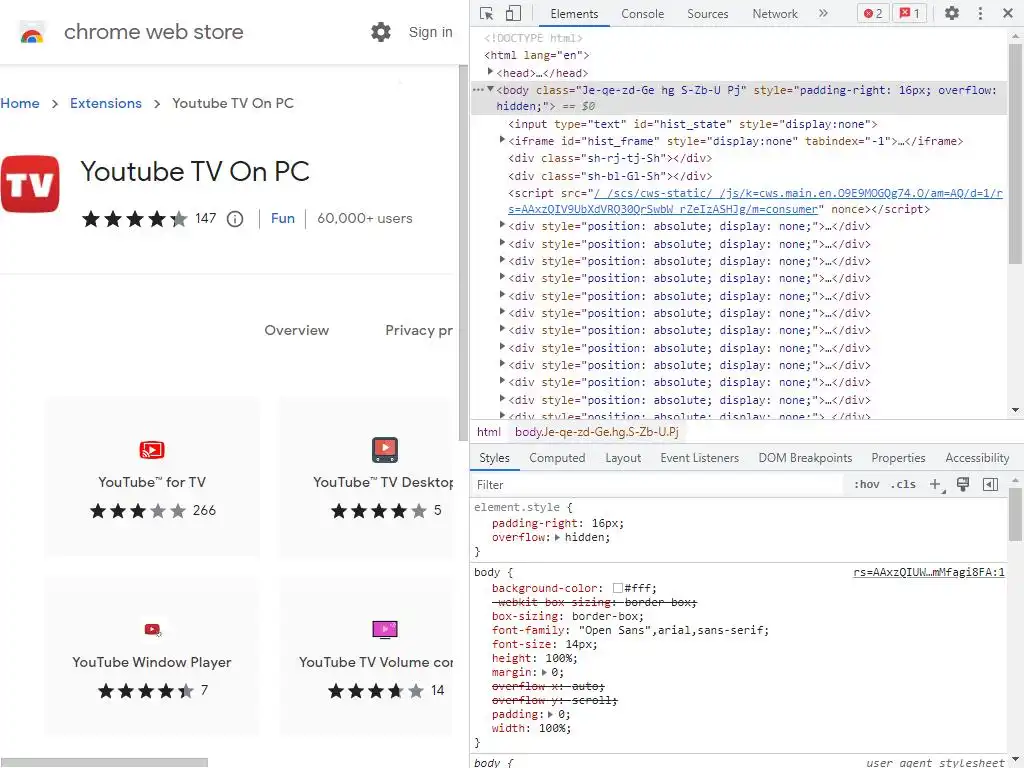Viewport: 1024px width, 768px height.
Task: Show more DevTools tabs chevron
Action: (823, 13)
